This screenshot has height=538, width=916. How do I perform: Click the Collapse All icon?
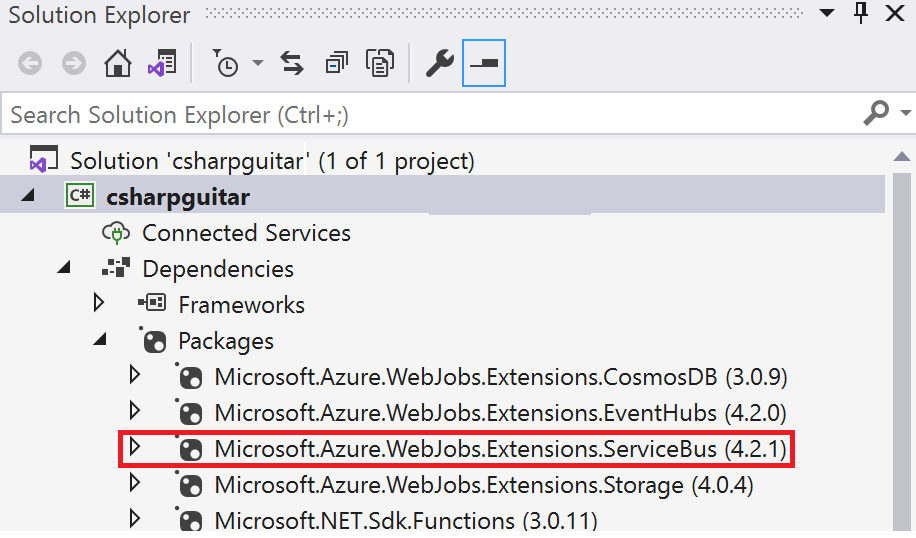[336, 63]
